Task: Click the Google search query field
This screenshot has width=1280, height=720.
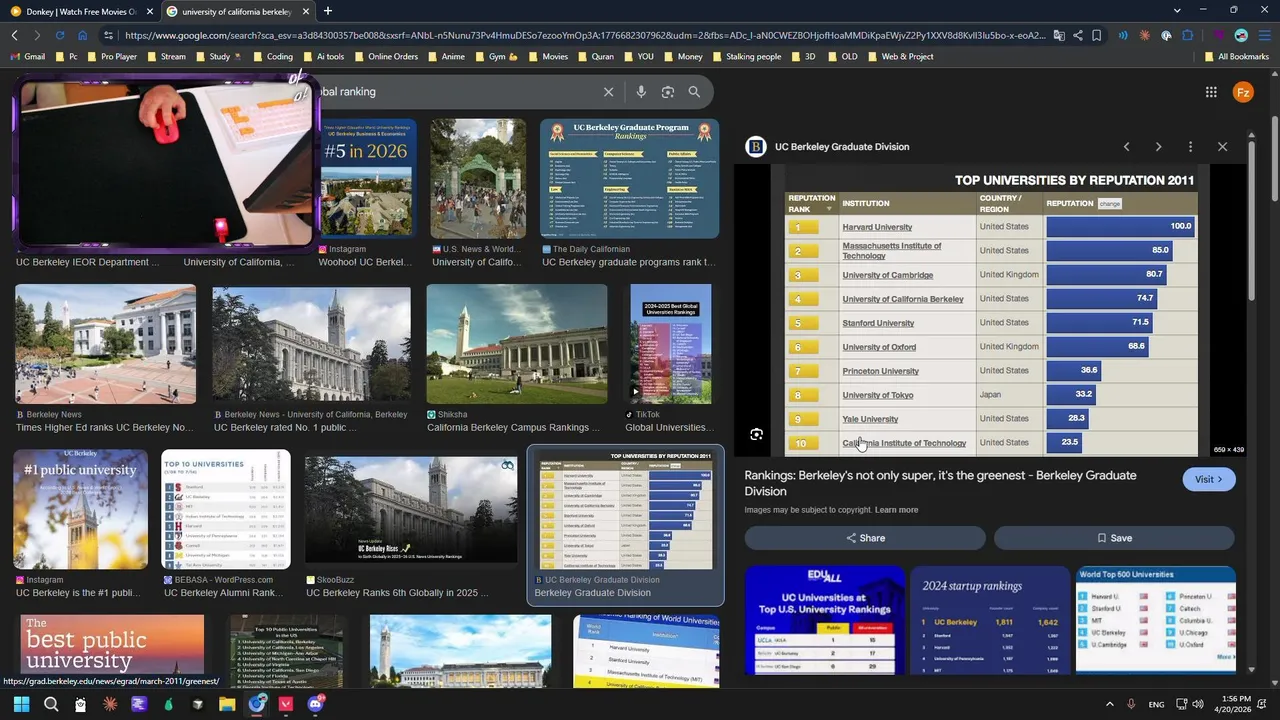Action: (455, 92)
